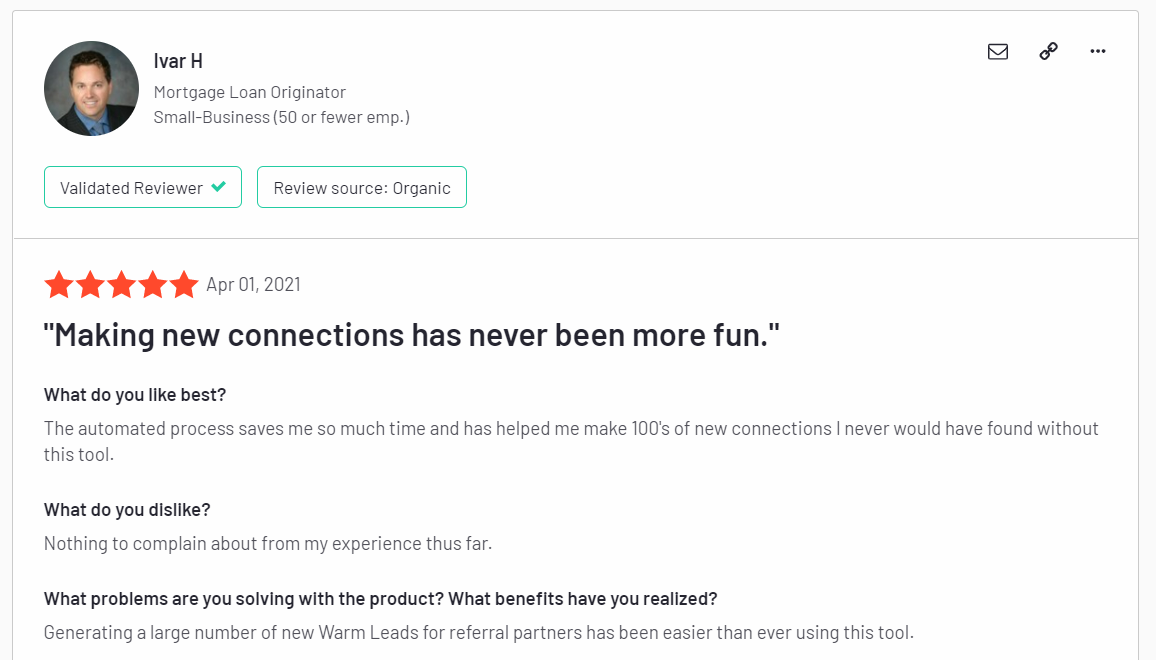Click the 'What do you like best?' heading

point(135,395)
